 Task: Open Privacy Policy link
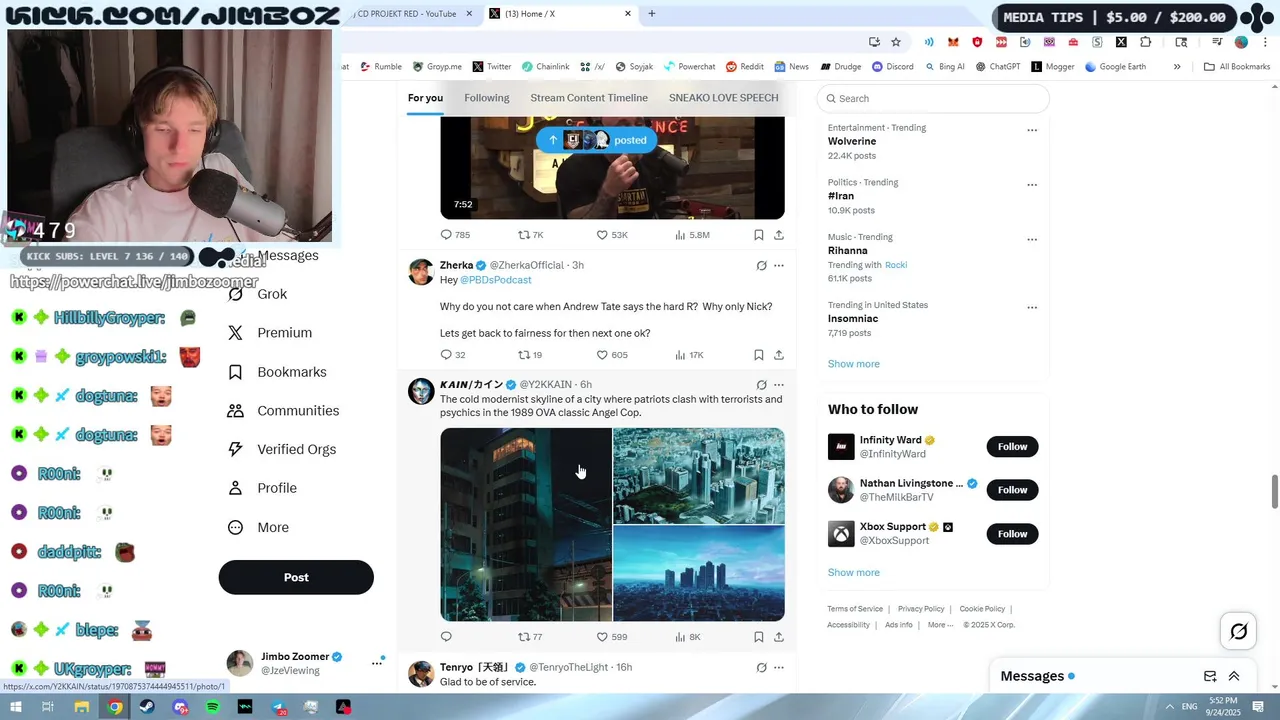click(921, 609)
